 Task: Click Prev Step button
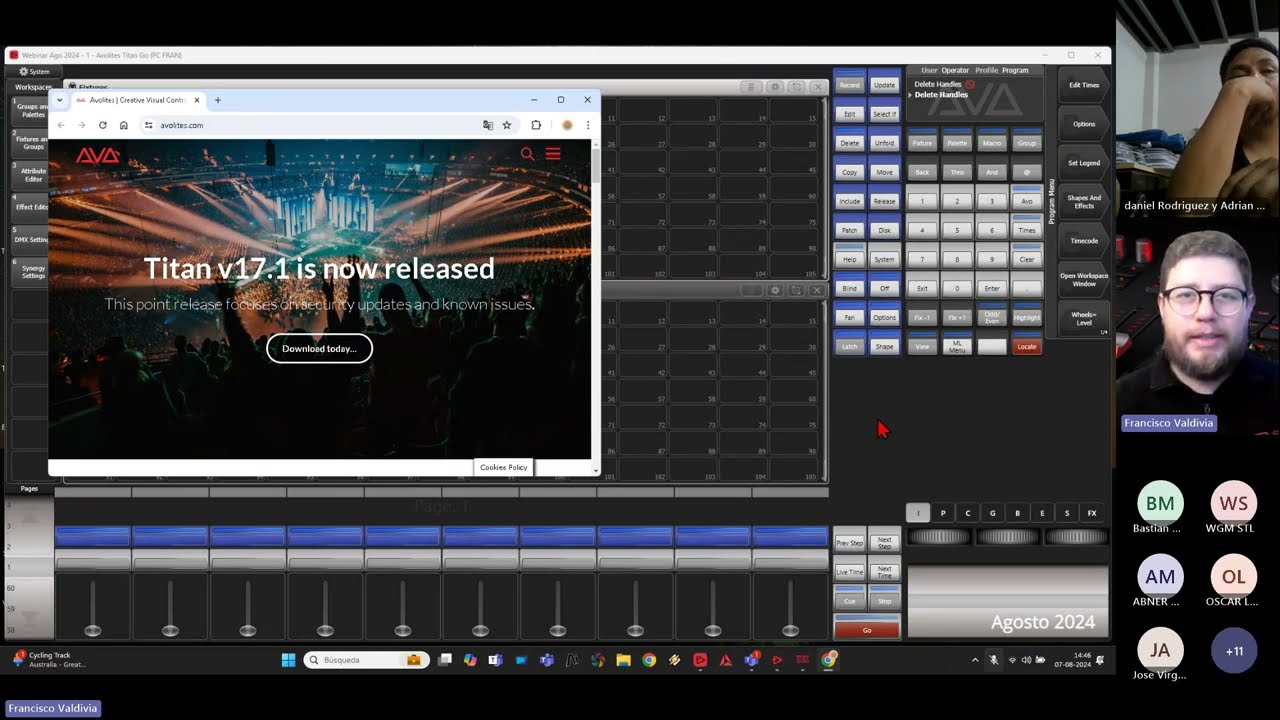pos(849,542)
